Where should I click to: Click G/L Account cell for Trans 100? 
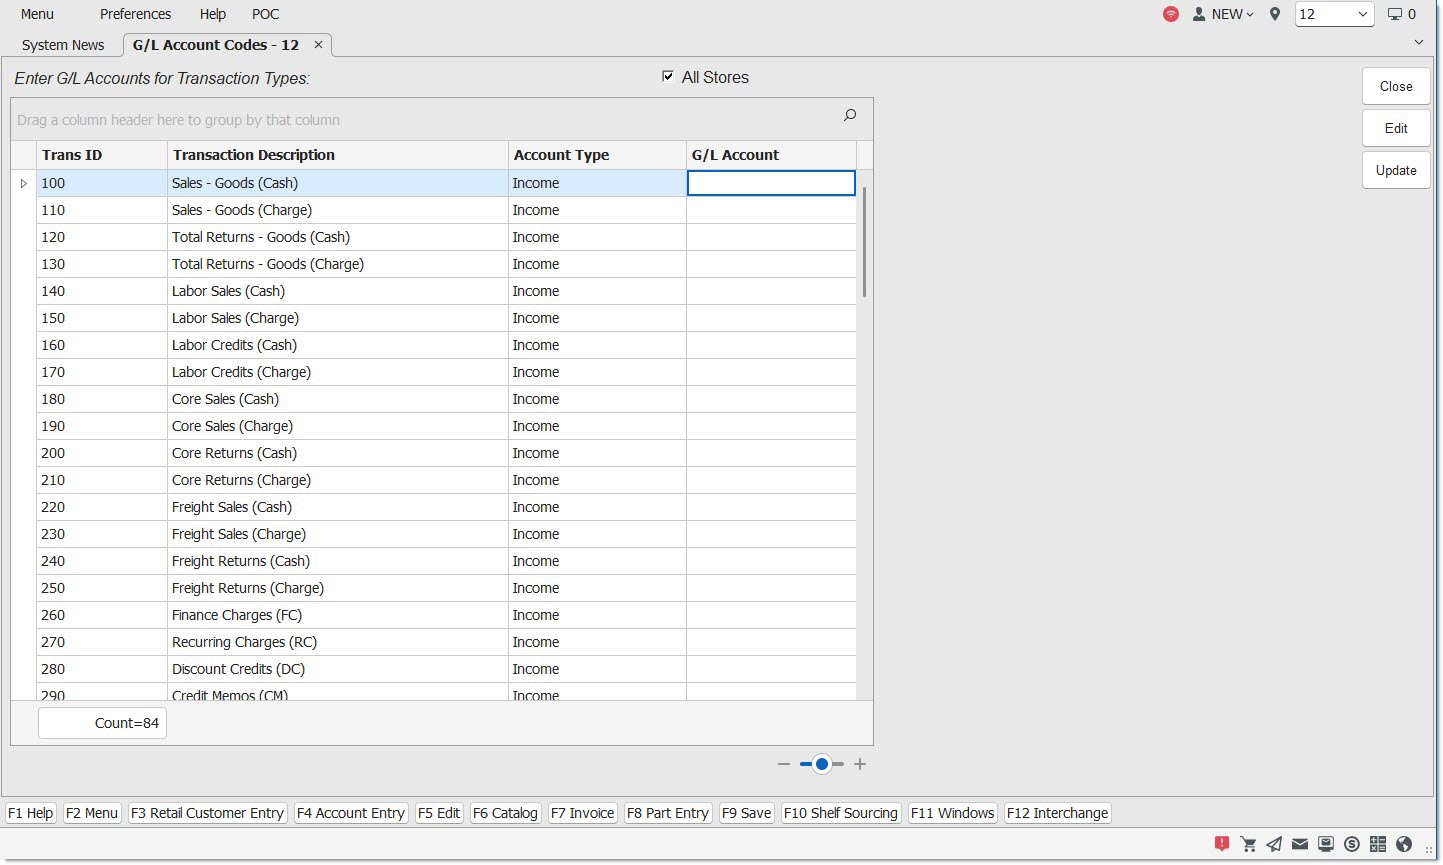click(771, 183)
